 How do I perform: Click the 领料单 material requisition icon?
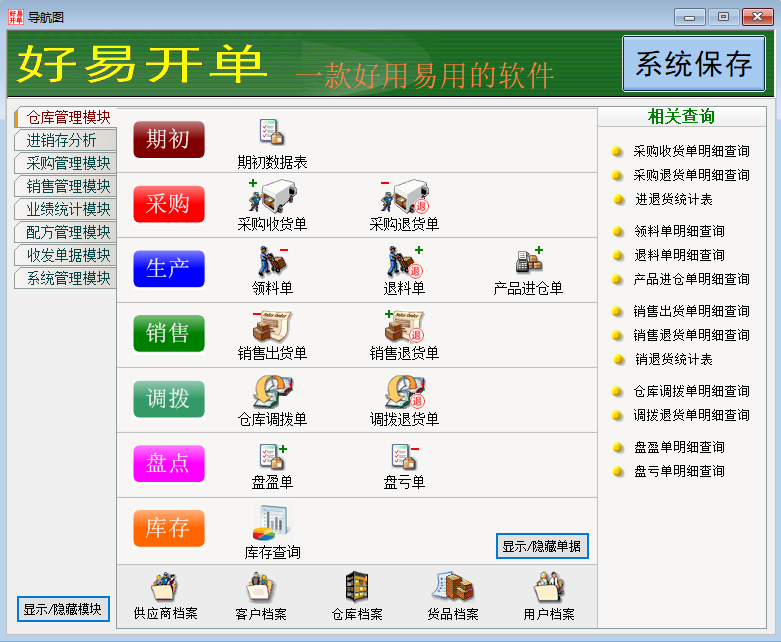(x=272, y=261)
